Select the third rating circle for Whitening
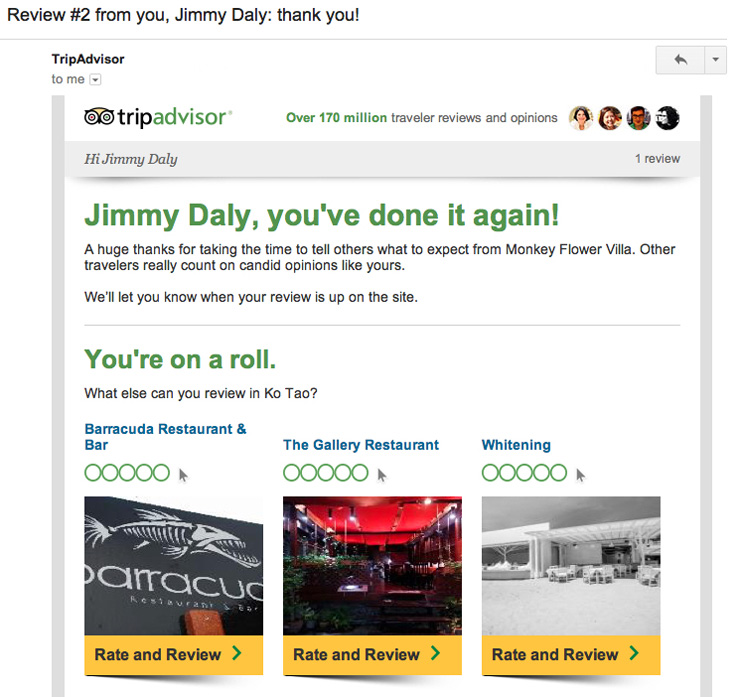Viewport: 740px width, 697px height. click(x=525, y=473)
